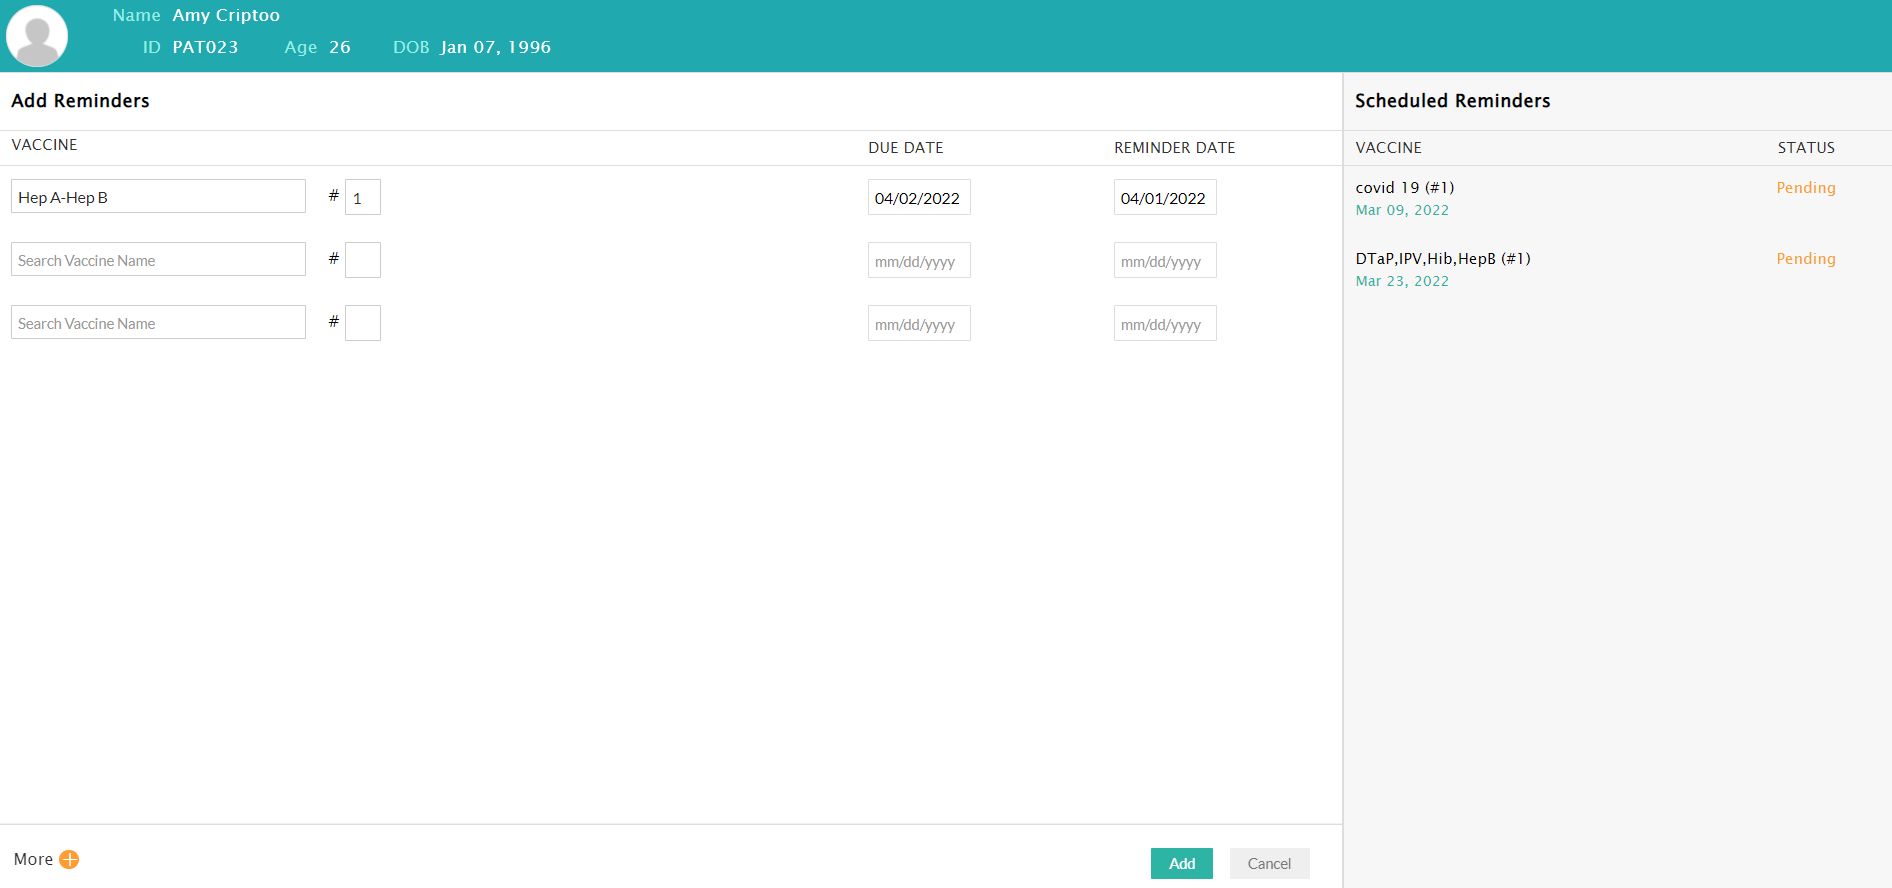Screen dimensions: 1892x888
Task: Click the third Search Vaccine Name field
Action: click(x=158, y=323)
